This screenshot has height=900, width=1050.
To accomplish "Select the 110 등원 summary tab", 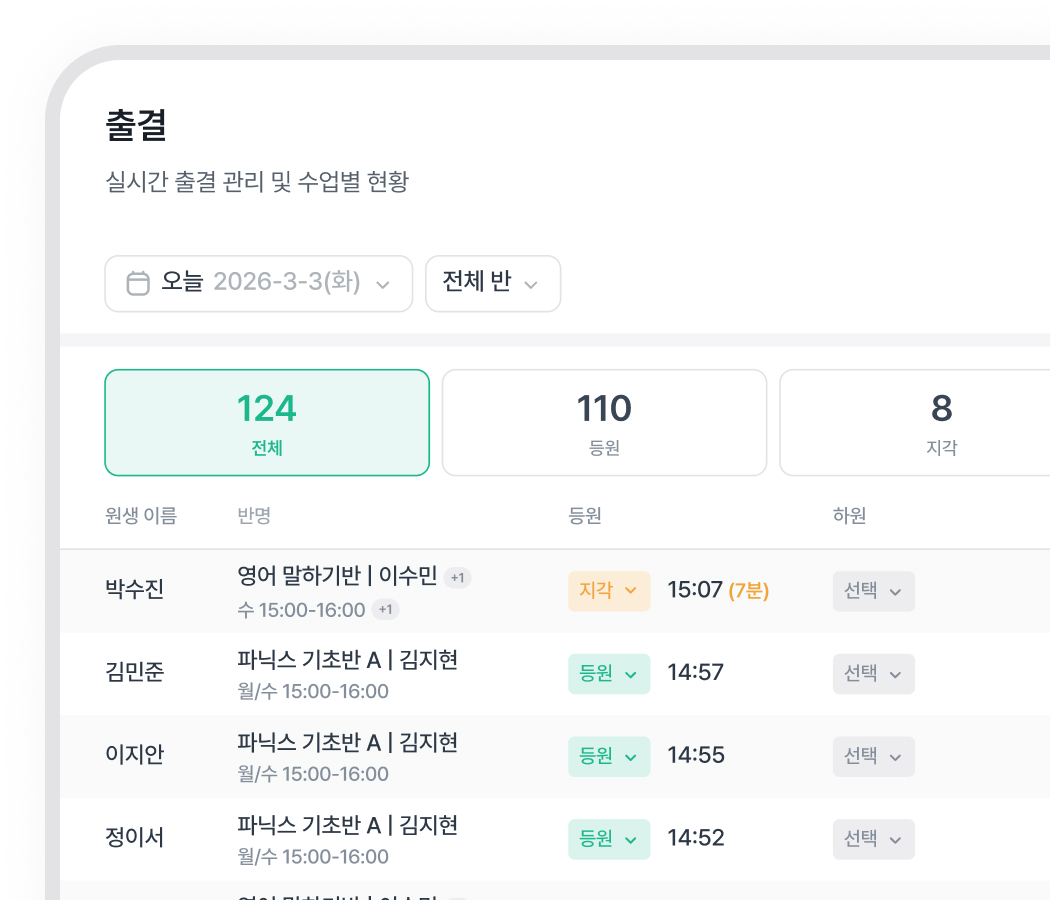I will (x=604, y=423).
